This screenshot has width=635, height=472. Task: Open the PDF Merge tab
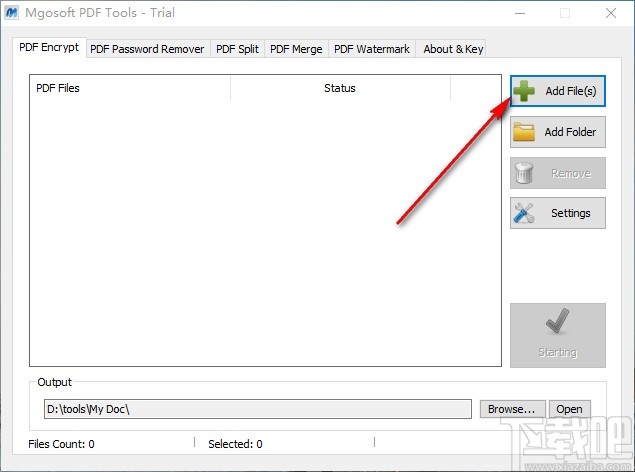296,49
